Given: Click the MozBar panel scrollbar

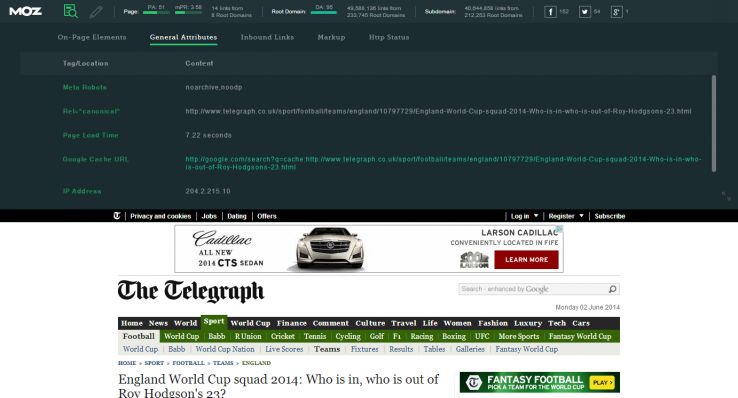Looking at the screenshot, I should (714, 123).
